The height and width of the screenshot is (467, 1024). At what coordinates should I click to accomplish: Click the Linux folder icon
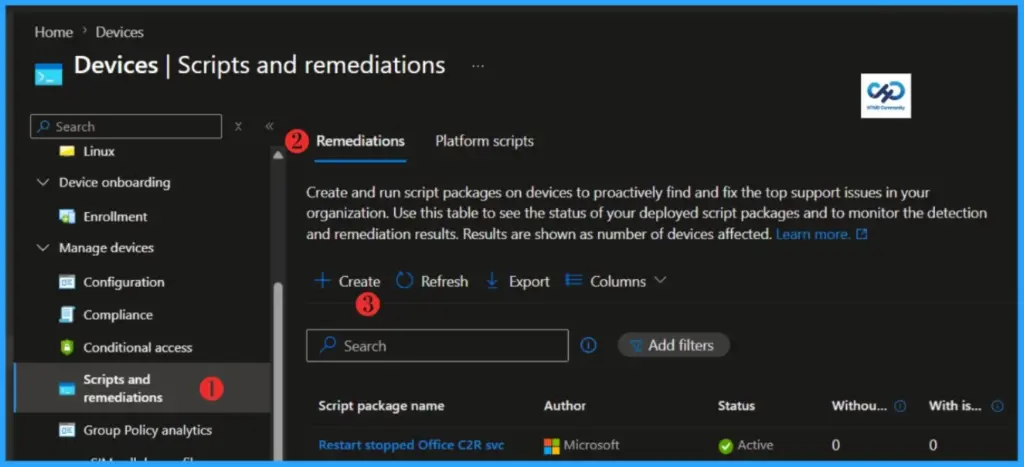coord(67,151)
